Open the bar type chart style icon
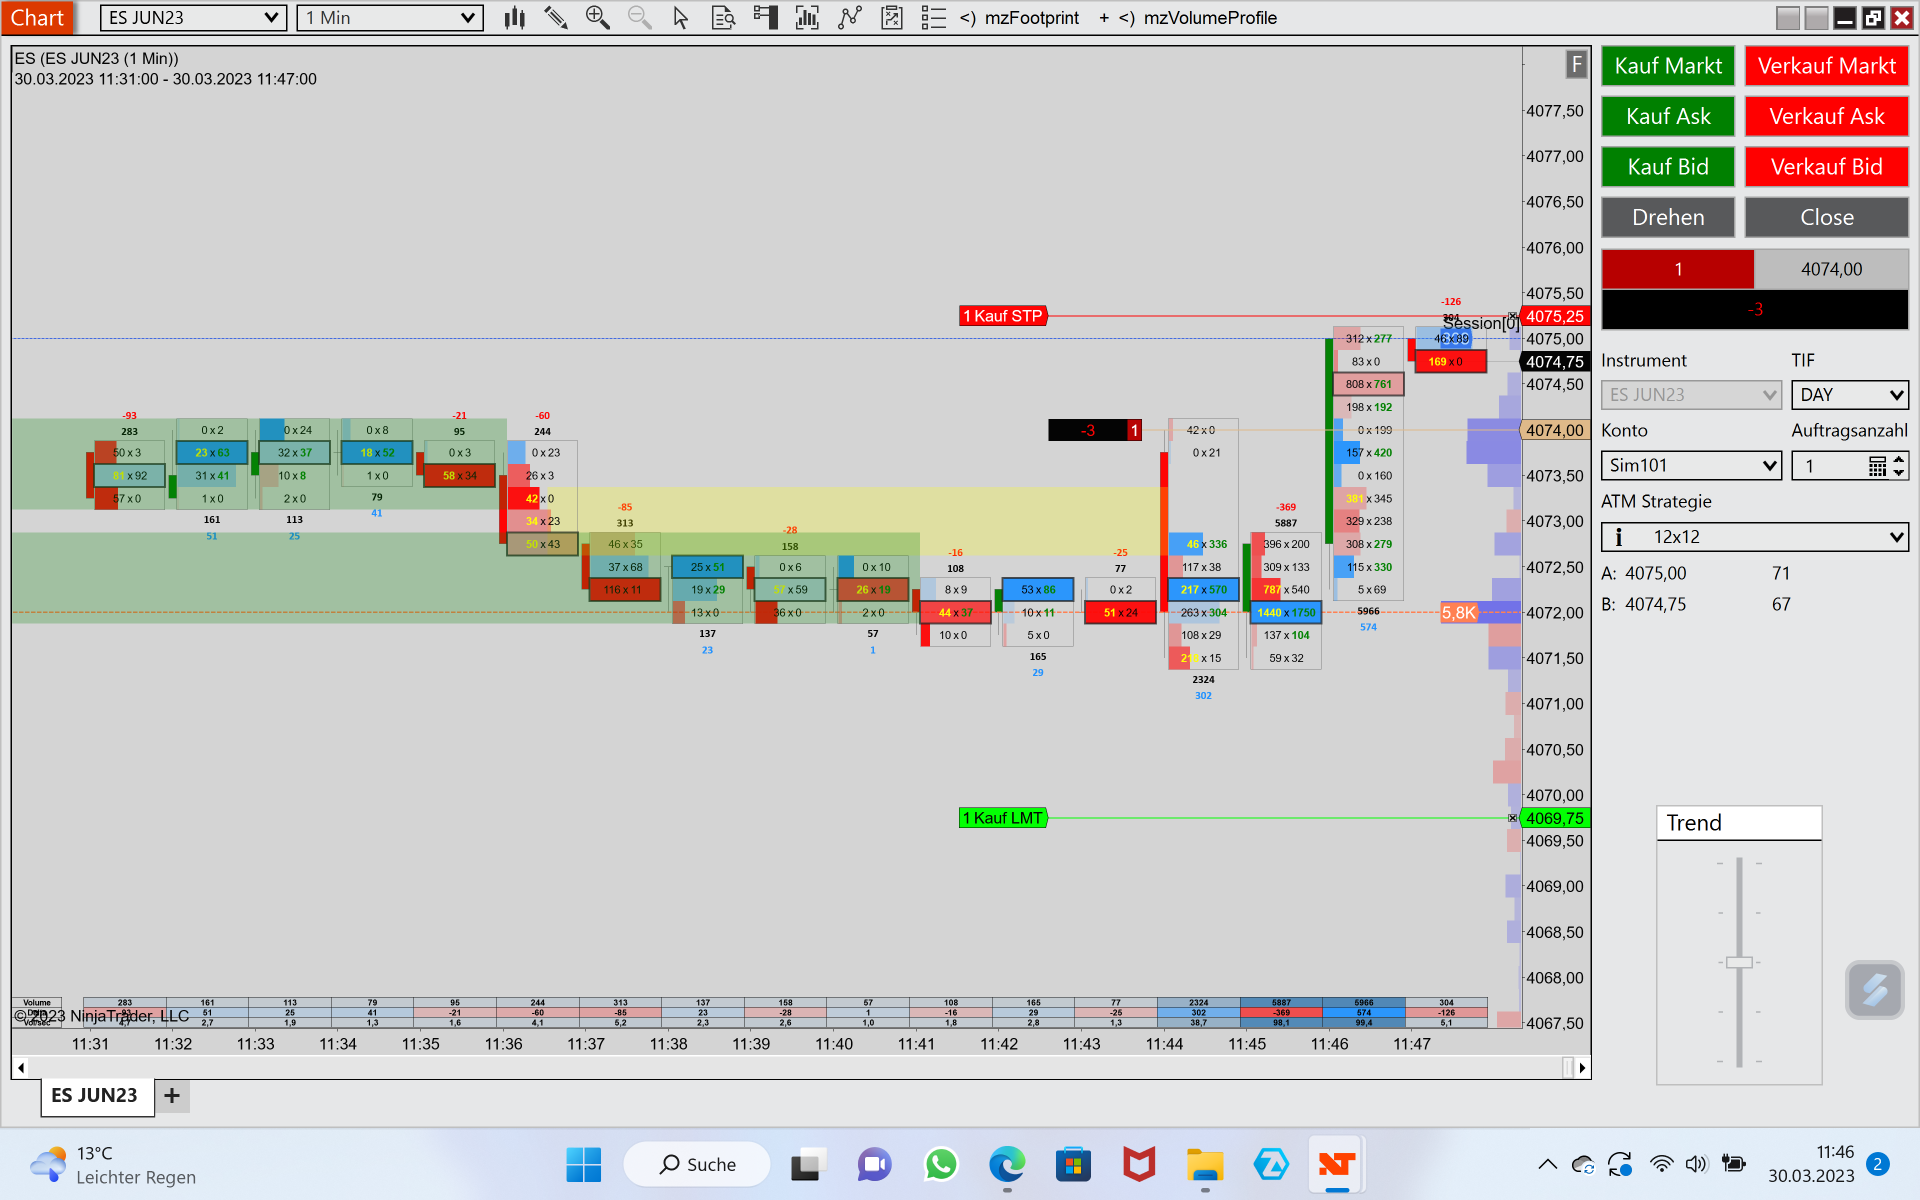1920x1200 pixels. pos(515,18)
